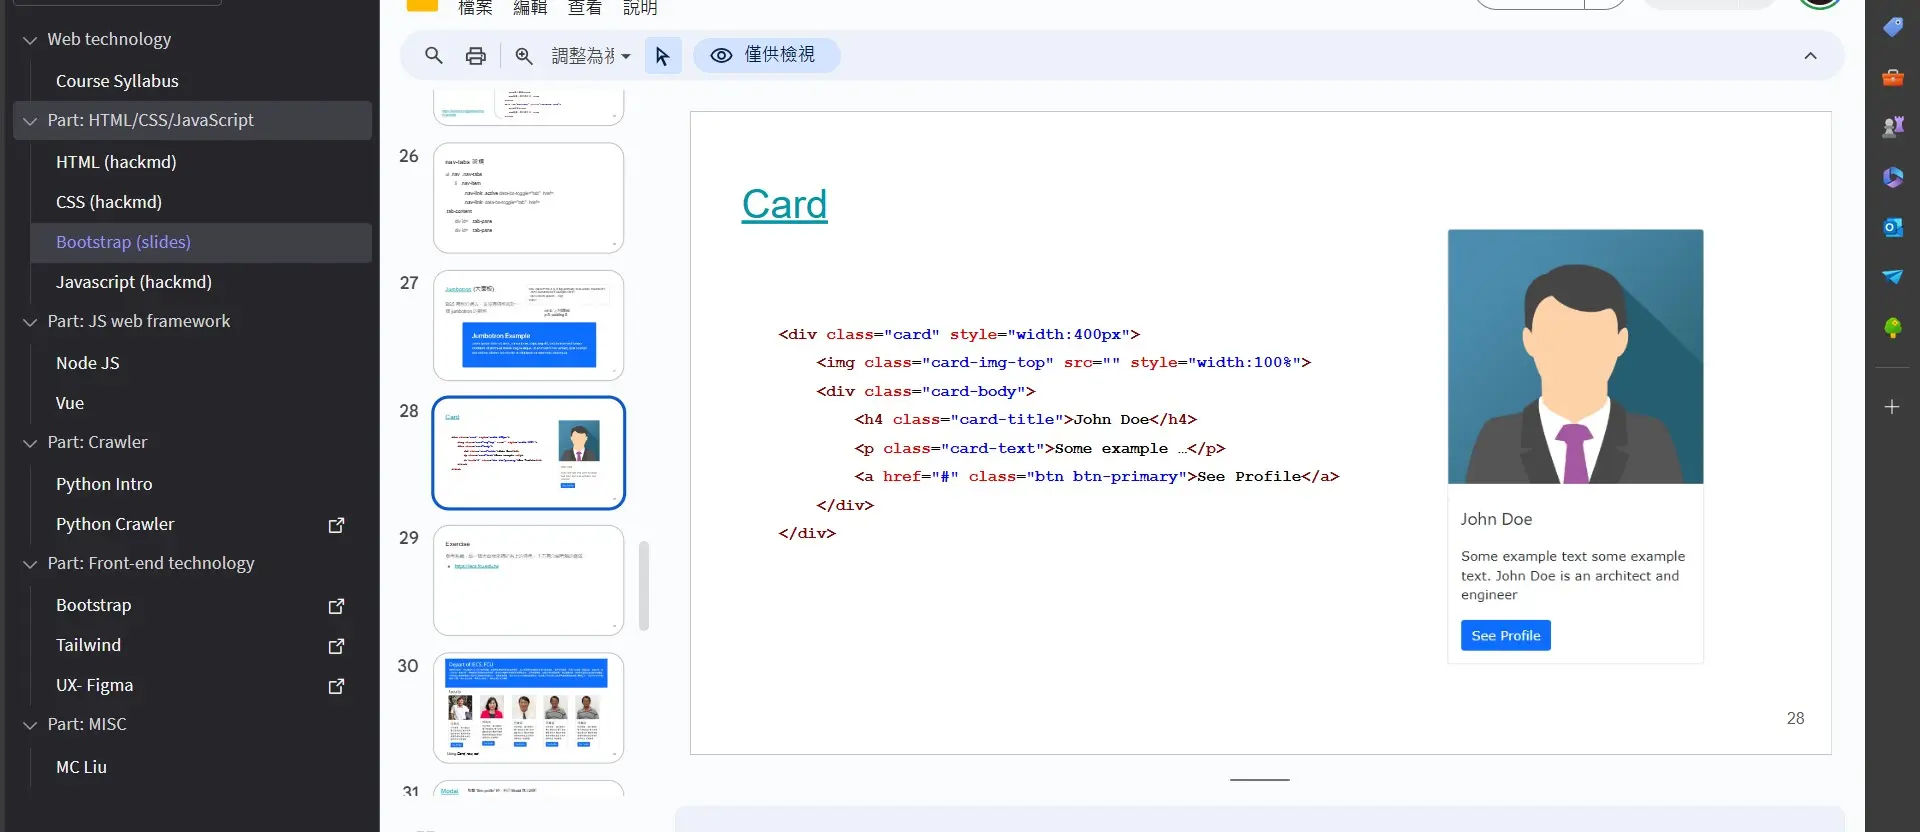Image resolution: width=1920 pixels, height=832 pixels.
Task: Collapse the Web technology tree section
Action: point(30,40)
